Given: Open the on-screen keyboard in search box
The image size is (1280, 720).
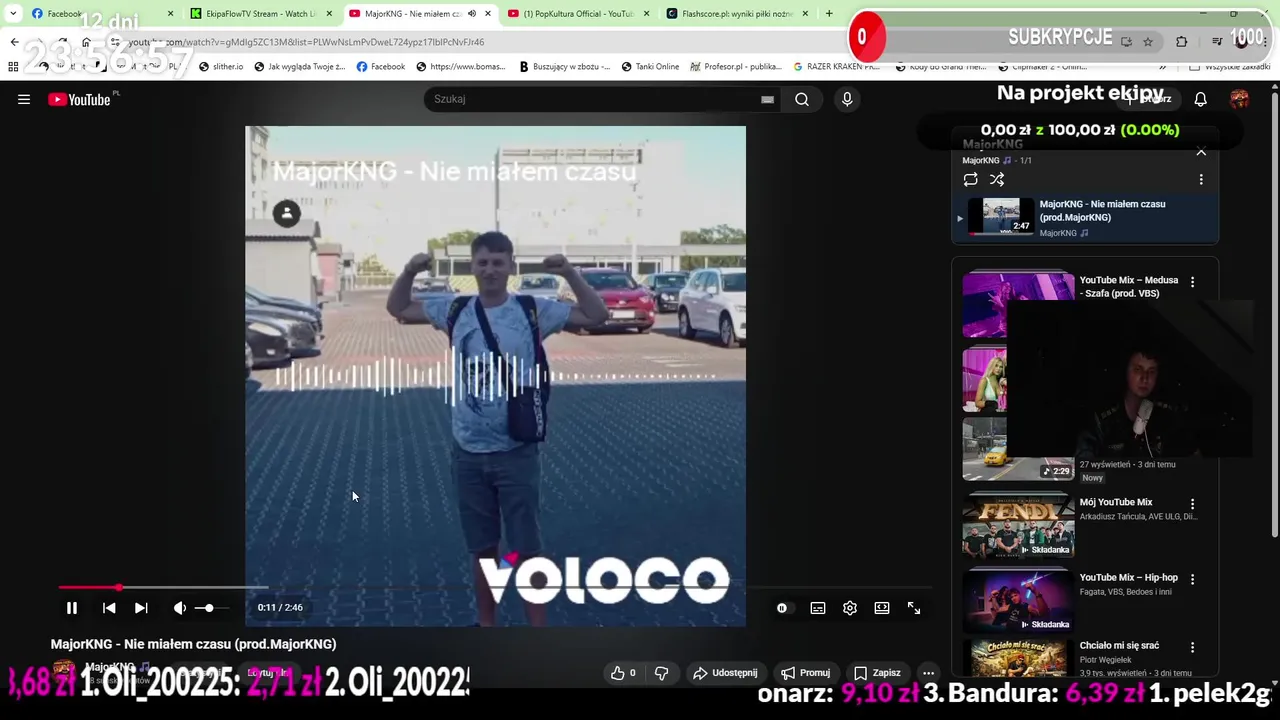Looking at the screenshot, I should point(767,99).
